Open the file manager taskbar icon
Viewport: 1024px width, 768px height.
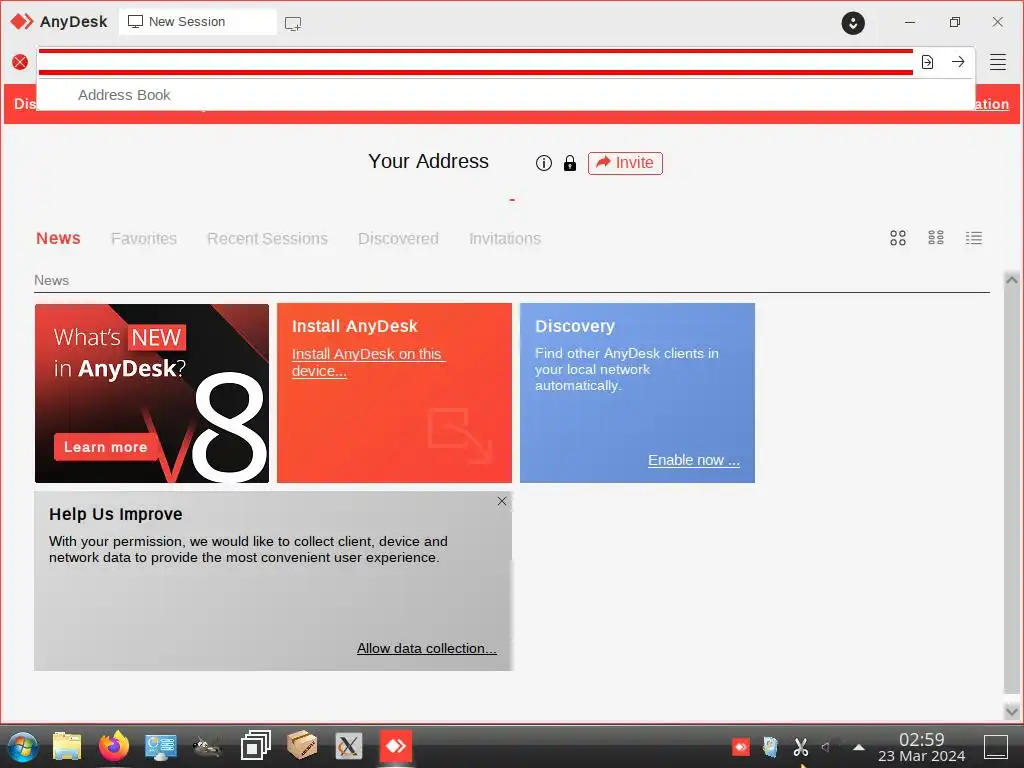click(x=67, y=746)
